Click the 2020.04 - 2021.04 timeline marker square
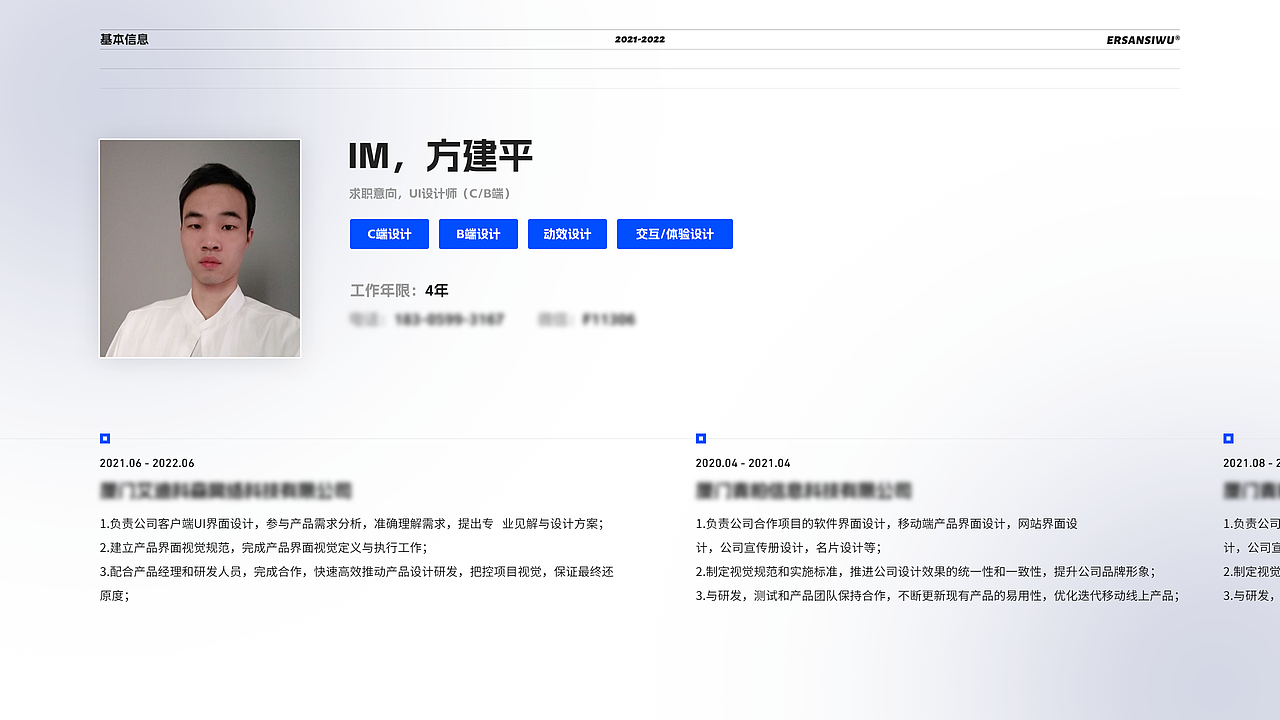Viewport: 1280px width, 720px height. tap(701, 438)
